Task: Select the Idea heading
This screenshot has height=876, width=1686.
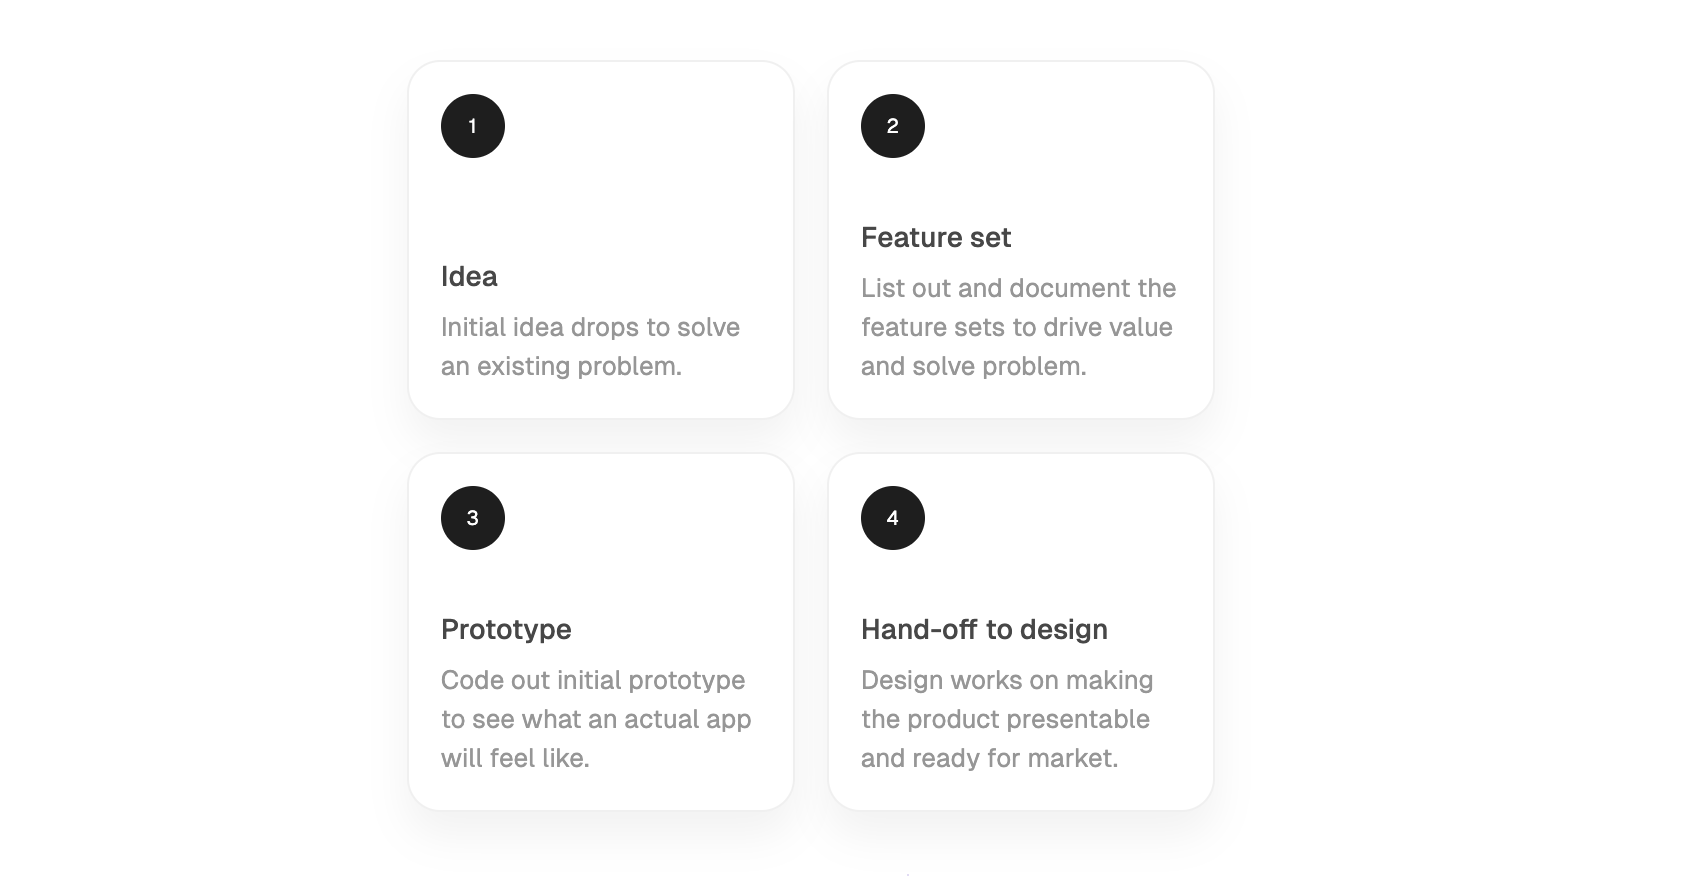Action: click(x=469, y=276)
